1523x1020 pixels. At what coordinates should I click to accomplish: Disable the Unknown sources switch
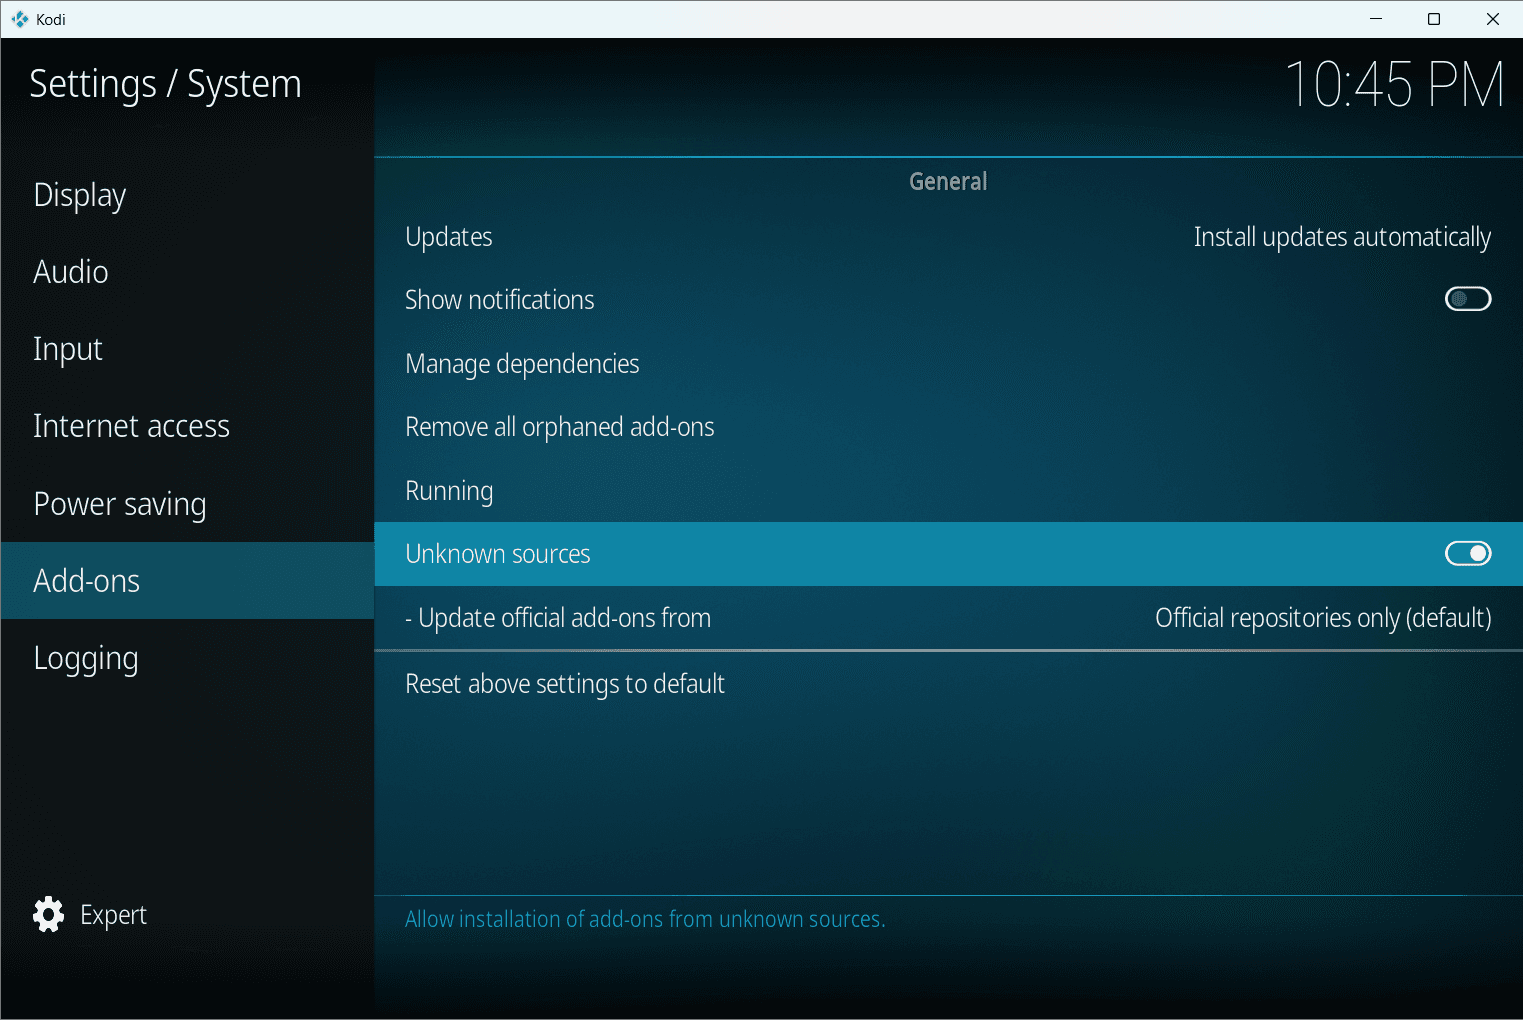(x=1467, y=553)
